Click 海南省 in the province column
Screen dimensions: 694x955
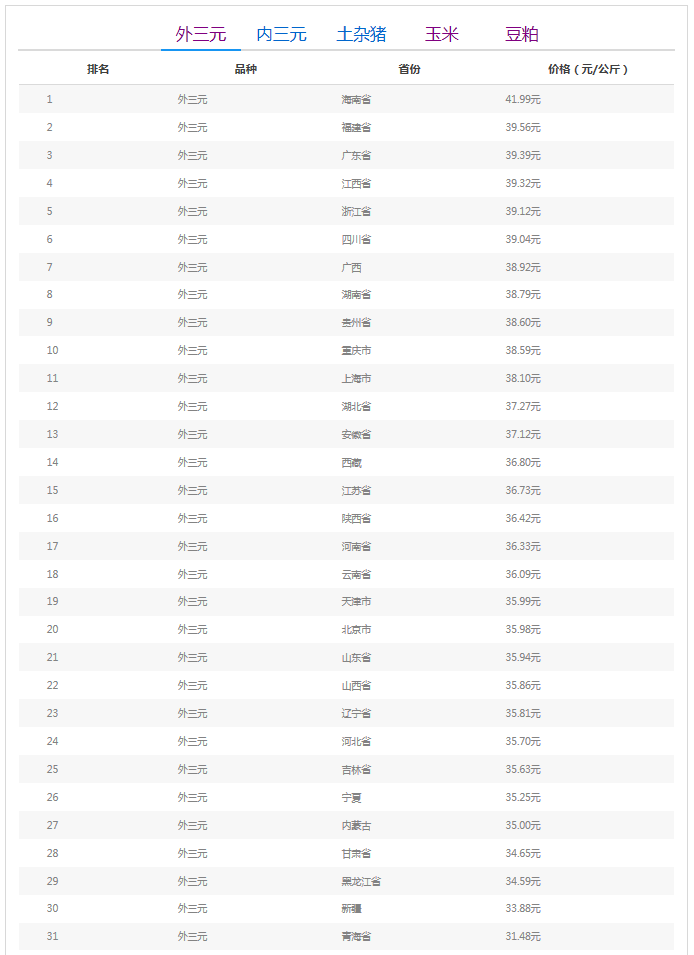[x=356, y=100]
